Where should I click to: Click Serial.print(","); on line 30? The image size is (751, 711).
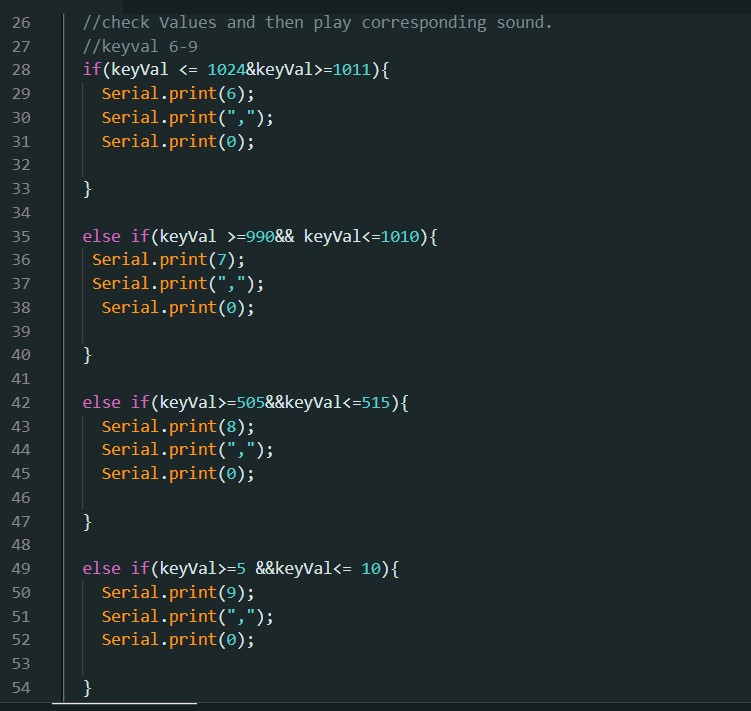[187, 117]
